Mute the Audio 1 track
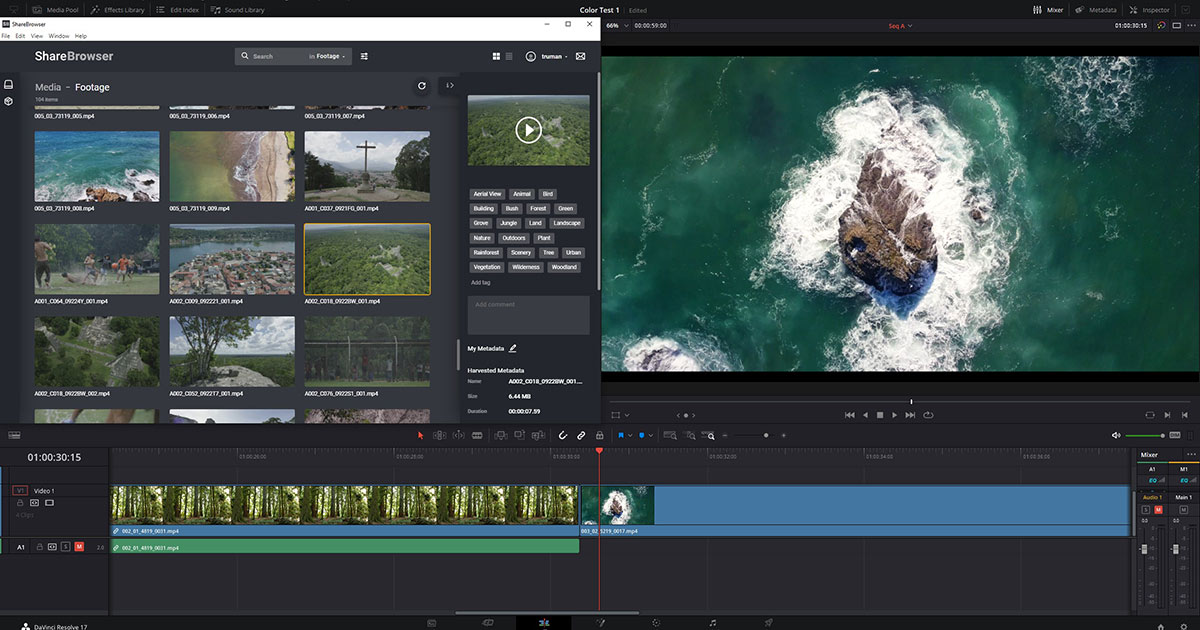 coord(79,547)
